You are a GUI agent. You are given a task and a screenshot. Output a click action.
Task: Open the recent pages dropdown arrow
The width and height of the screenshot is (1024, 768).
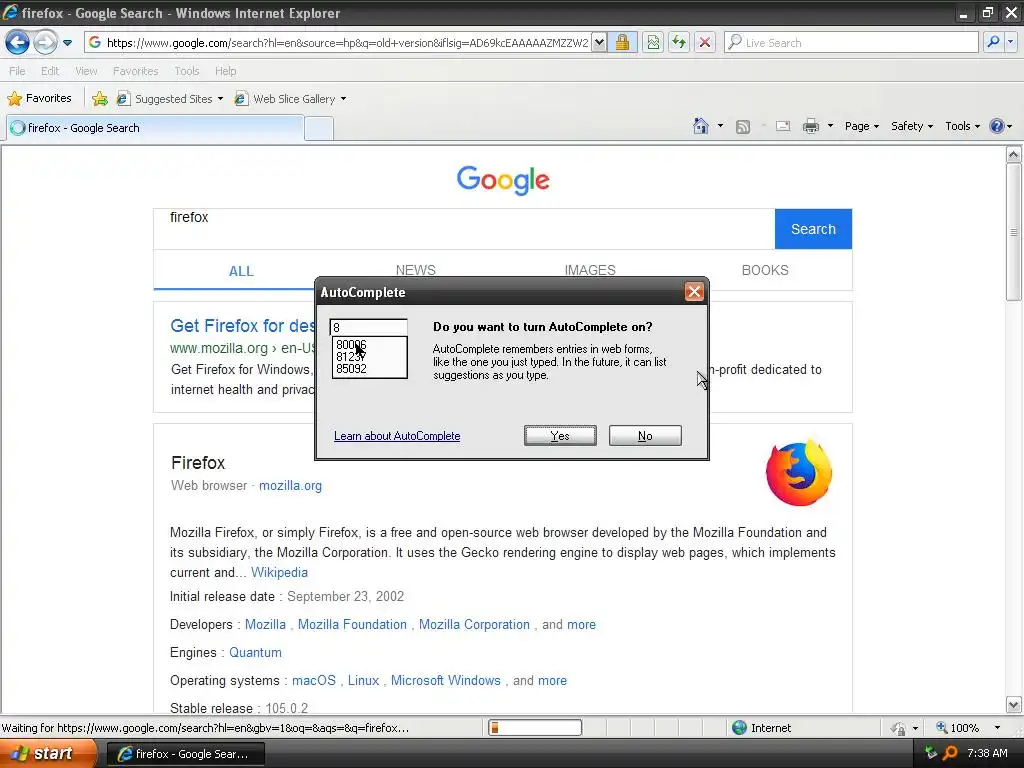point(67,43)
